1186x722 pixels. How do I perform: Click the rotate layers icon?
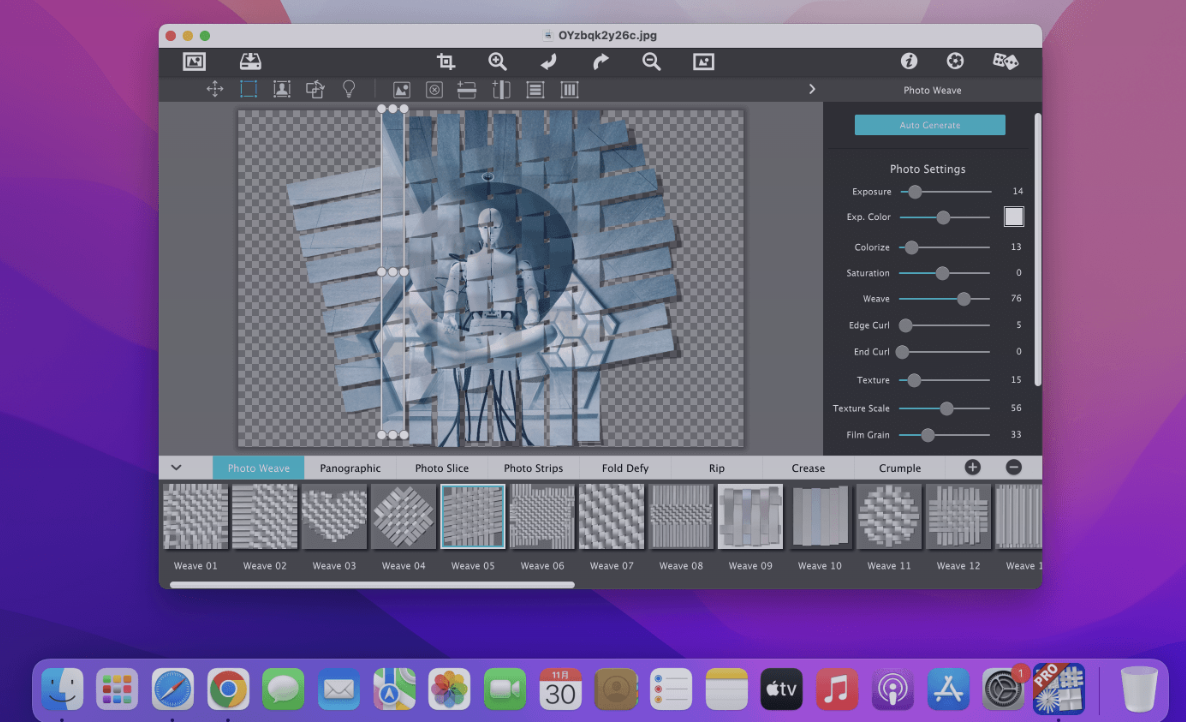(315, 89)
